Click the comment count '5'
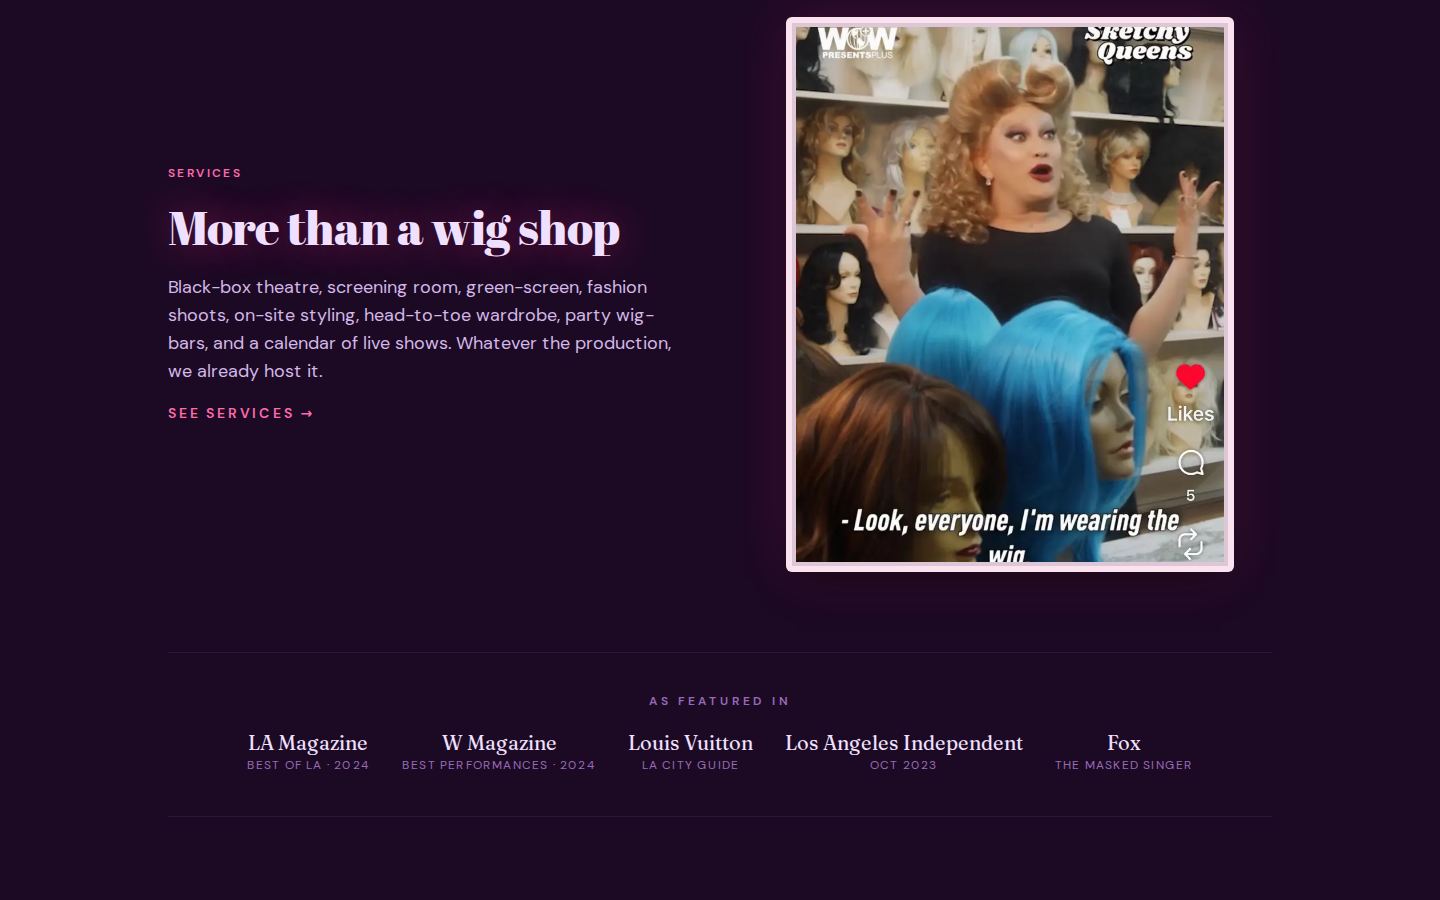This screenshot has height=900, width=1440. (1190, 495)
